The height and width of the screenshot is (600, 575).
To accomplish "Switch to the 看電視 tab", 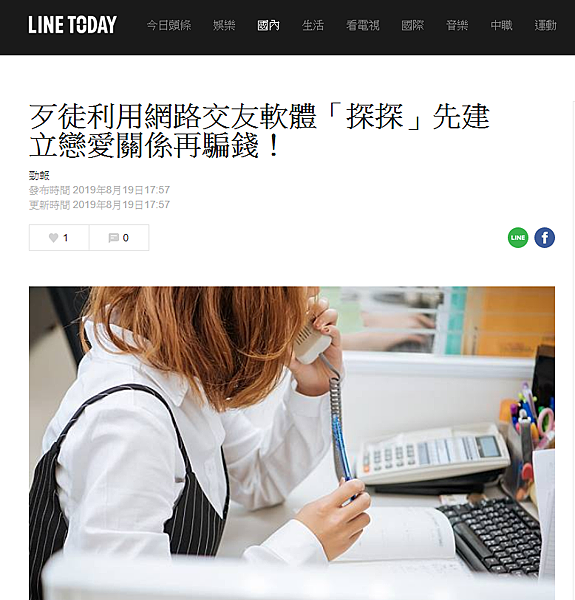I will [x=363, y=26].
